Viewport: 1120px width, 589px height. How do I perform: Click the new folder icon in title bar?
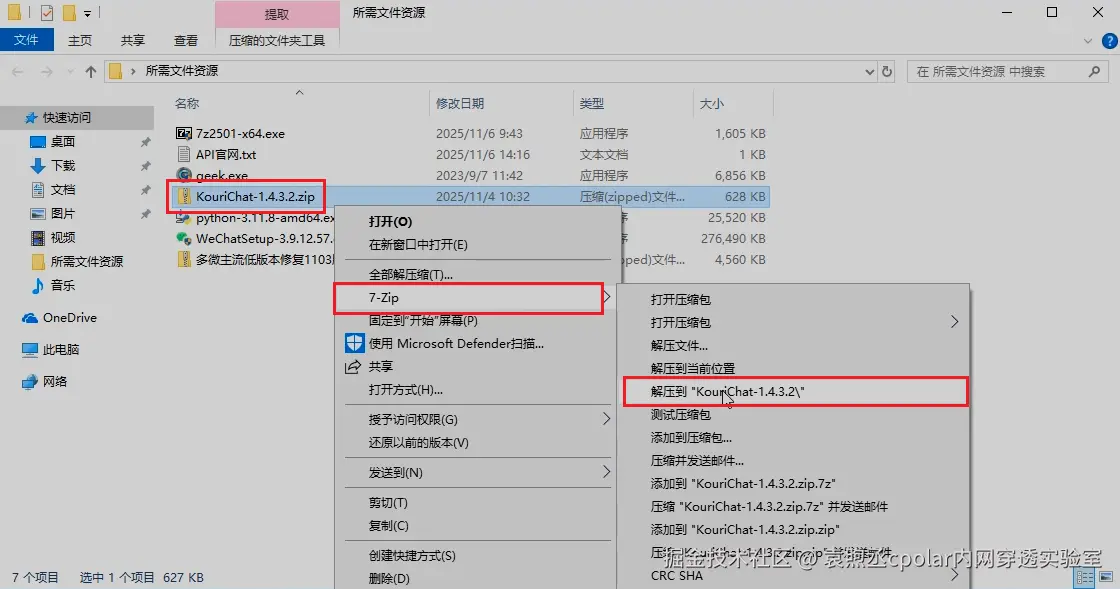(69, 13)
